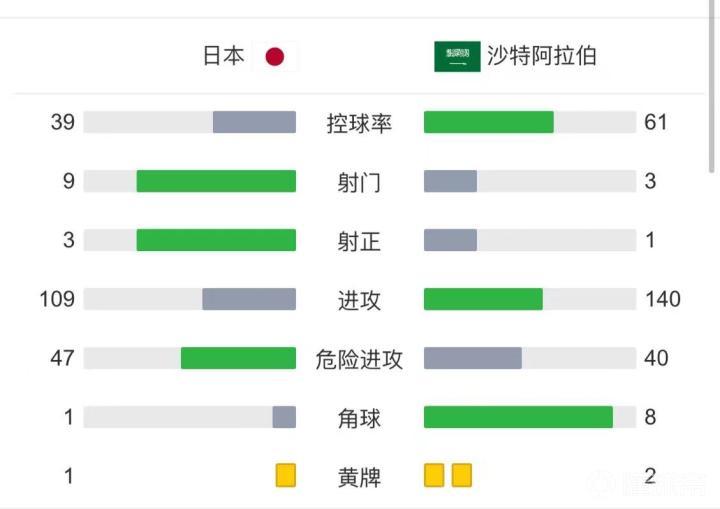Click Saudi Arabia's green attacks (进攻) bar
Screen dimensions: 720x509
(x=483, y=299)
